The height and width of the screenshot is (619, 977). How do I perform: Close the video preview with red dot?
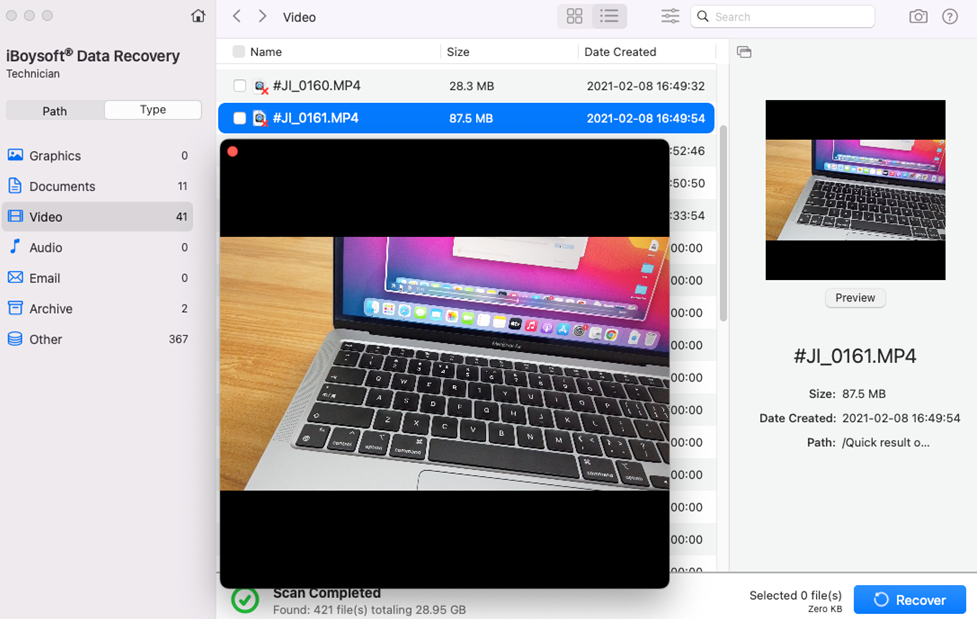pos(233,152)
